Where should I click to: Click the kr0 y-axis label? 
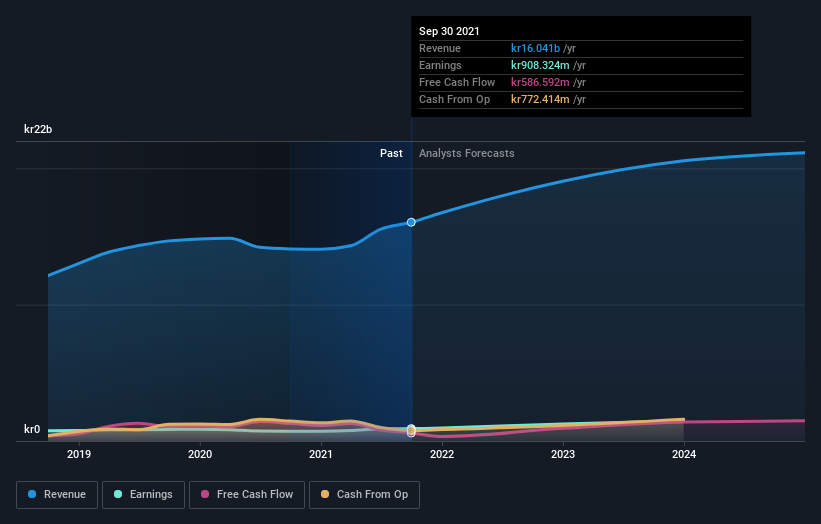32,429
